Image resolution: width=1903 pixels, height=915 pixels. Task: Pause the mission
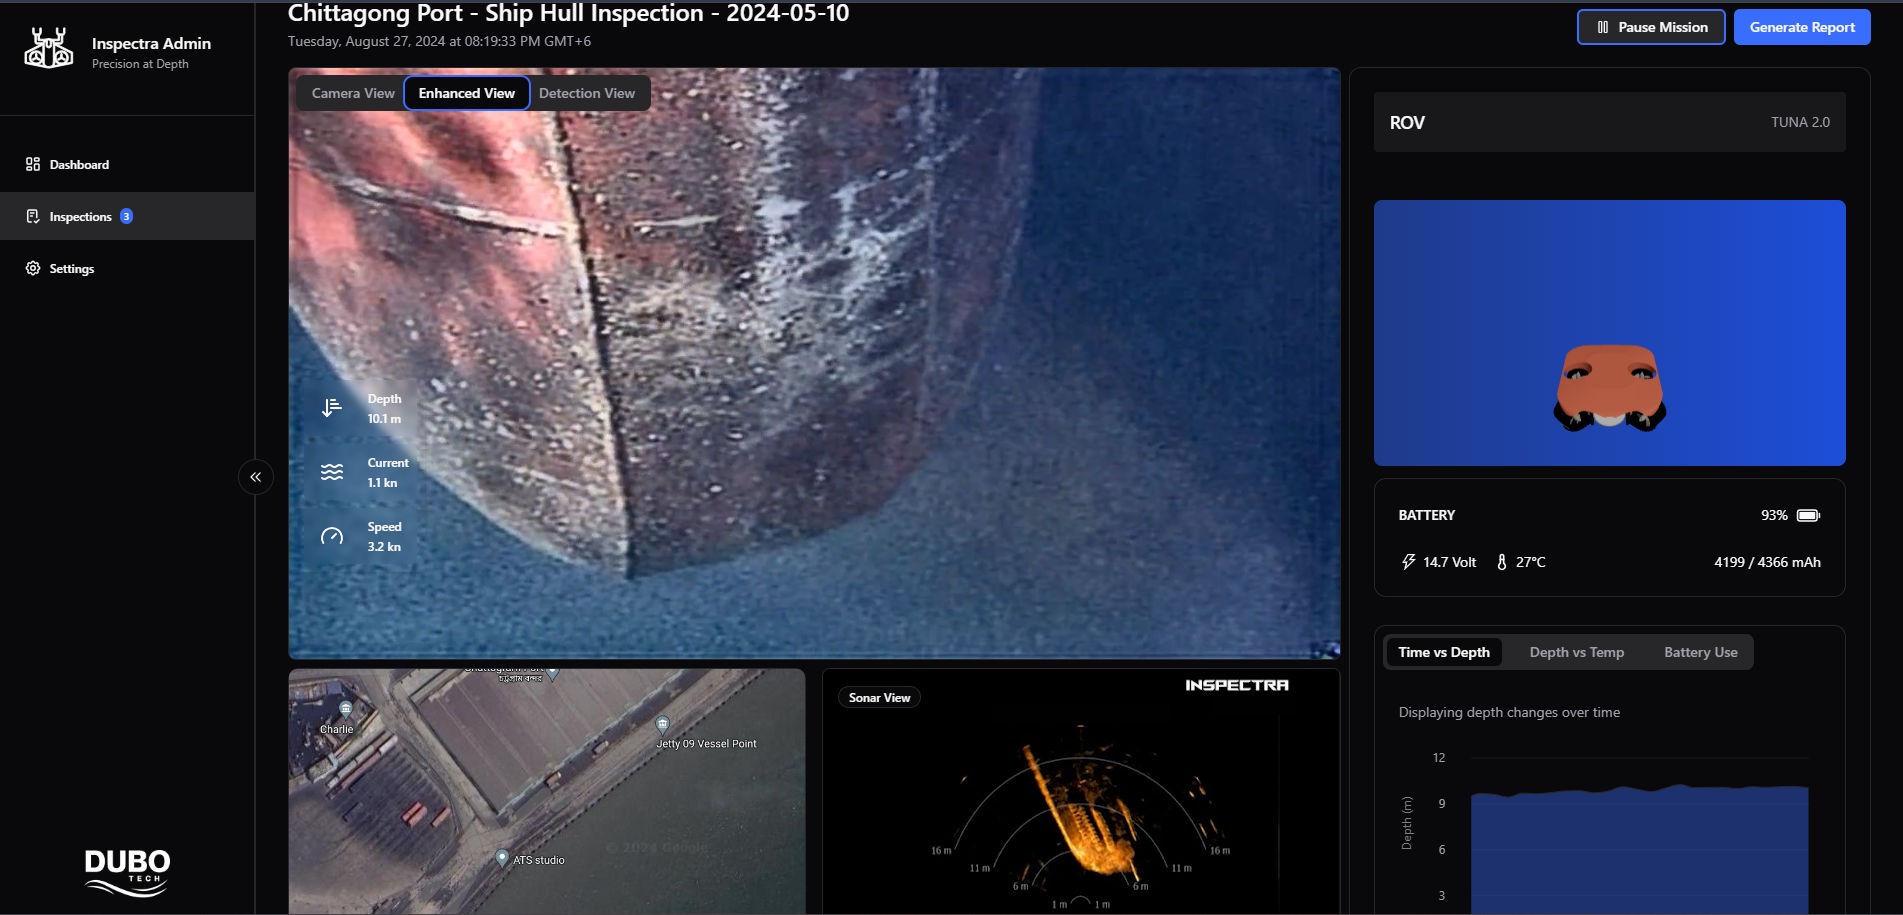tap(1651, 27)
